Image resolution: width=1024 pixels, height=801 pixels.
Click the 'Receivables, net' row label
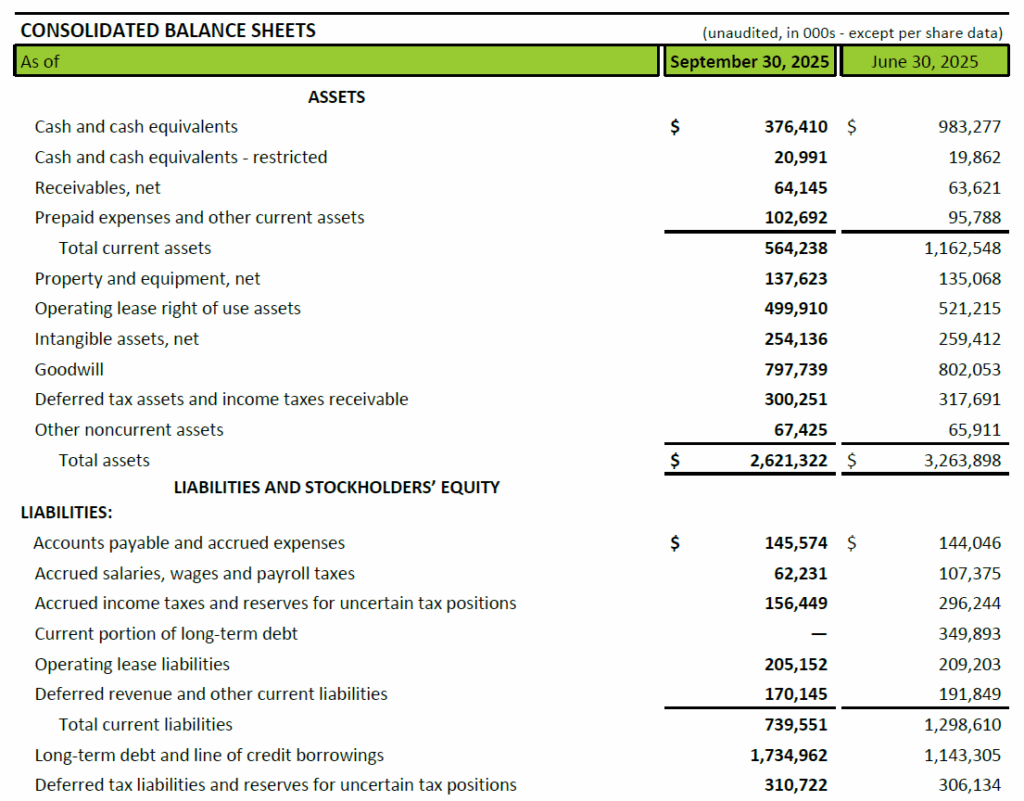[x=97, y=188]
